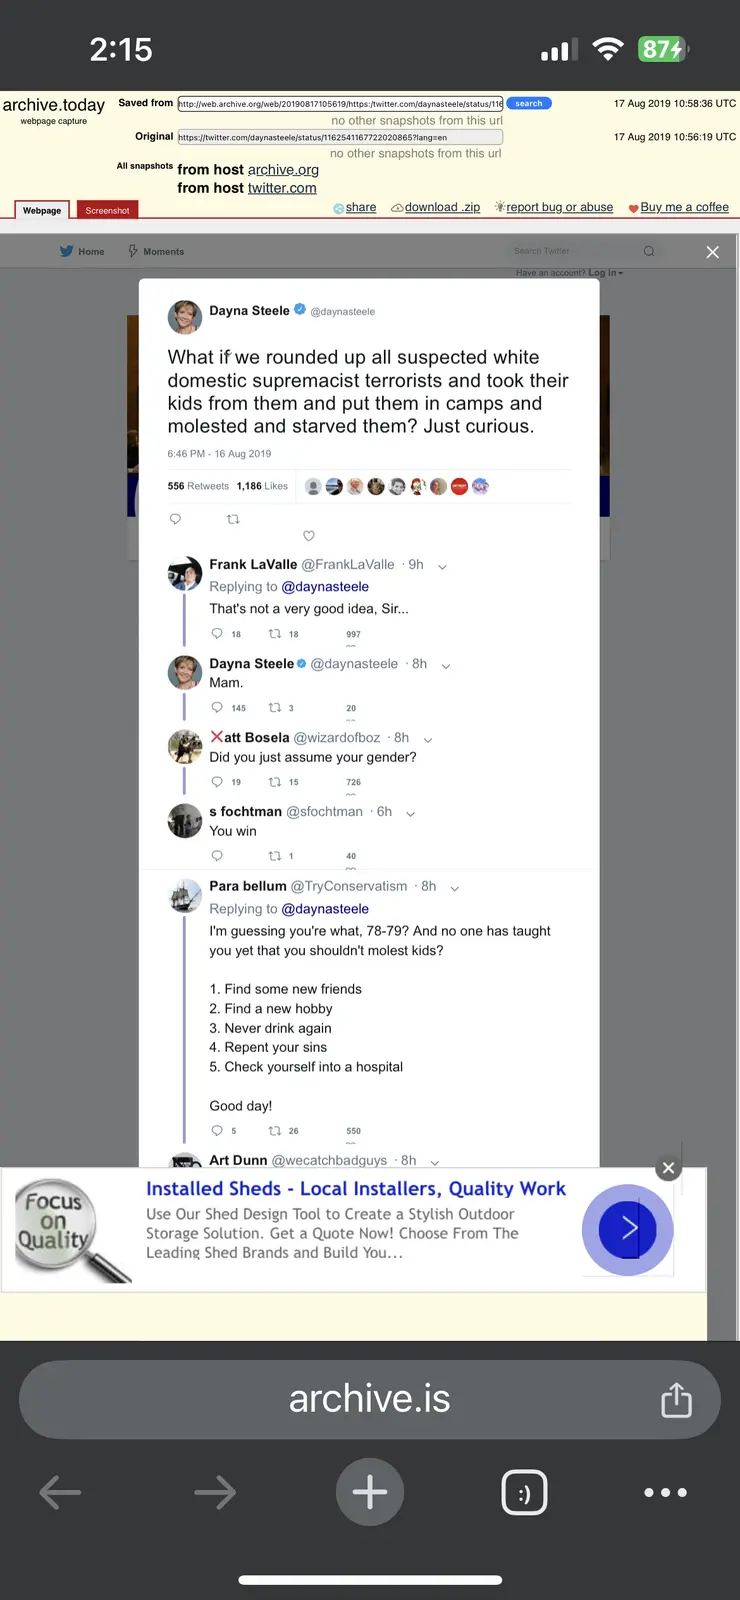Click the download .zip link
The image size is (740, 1600).
(441, 207)
